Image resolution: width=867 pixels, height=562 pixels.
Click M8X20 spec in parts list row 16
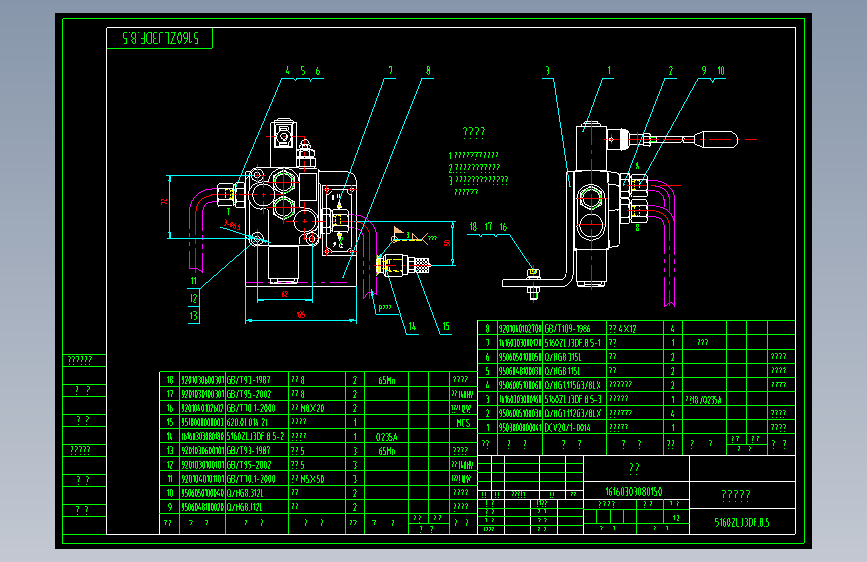312,408
